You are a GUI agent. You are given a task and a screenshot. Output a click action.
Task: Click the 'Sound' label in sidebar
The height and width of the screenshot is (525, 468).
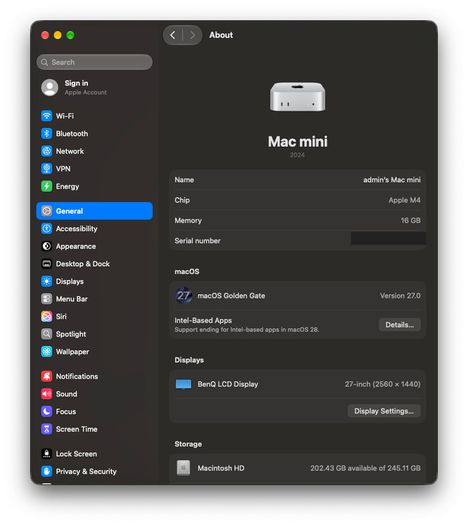(66, 394)
